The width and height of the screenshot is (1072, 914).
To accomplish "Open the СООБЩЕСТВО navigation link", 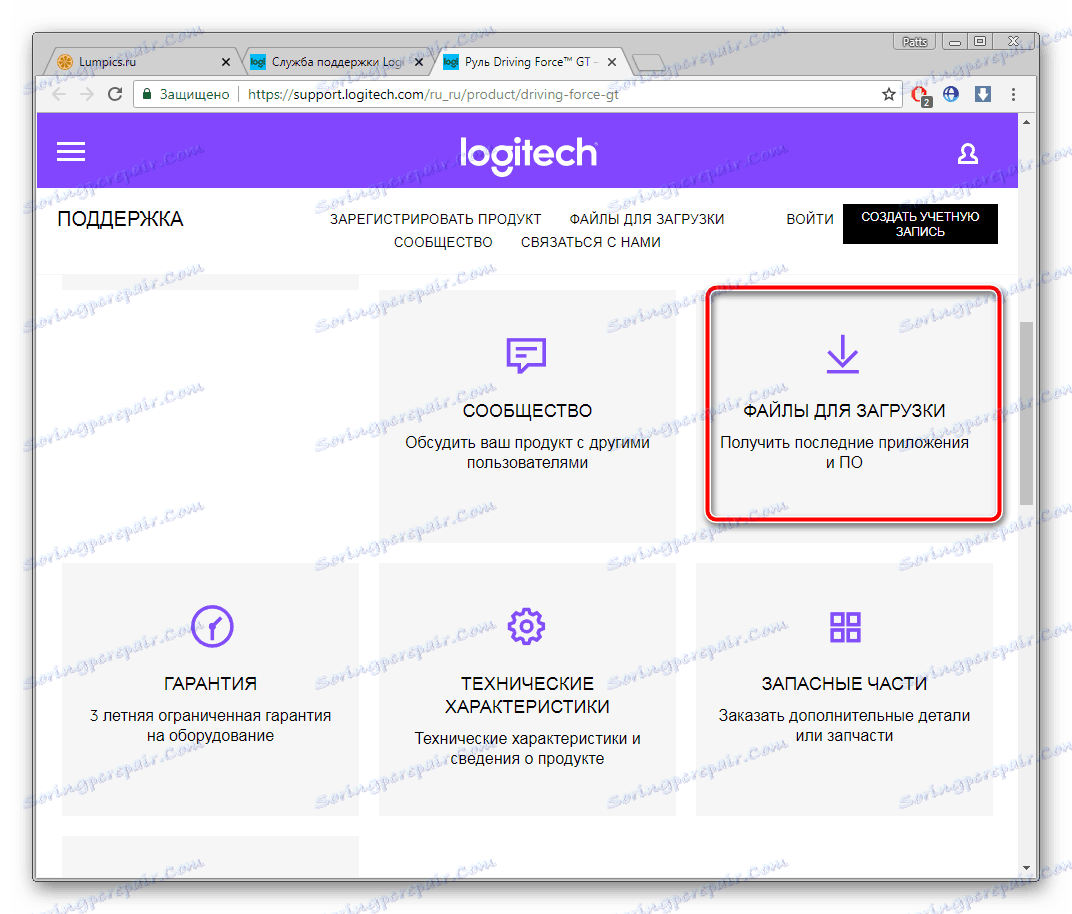I will click(443, 242).
